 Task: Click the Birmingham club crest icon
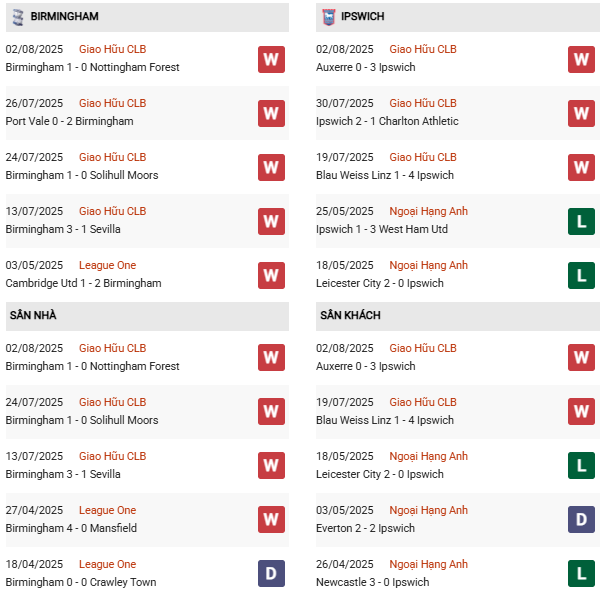(x=17, y=17)
